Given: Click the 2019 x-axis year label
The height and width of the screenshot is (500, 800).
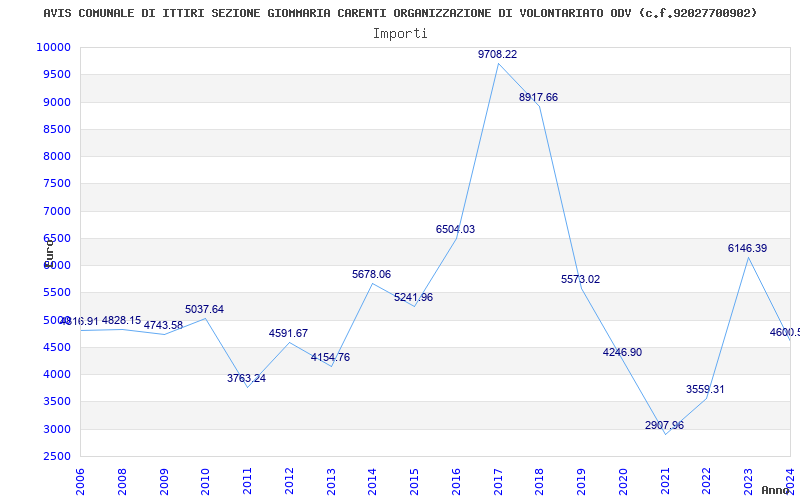Looking at the screenshot, I should pyautogui.click(x=581, y=482).
